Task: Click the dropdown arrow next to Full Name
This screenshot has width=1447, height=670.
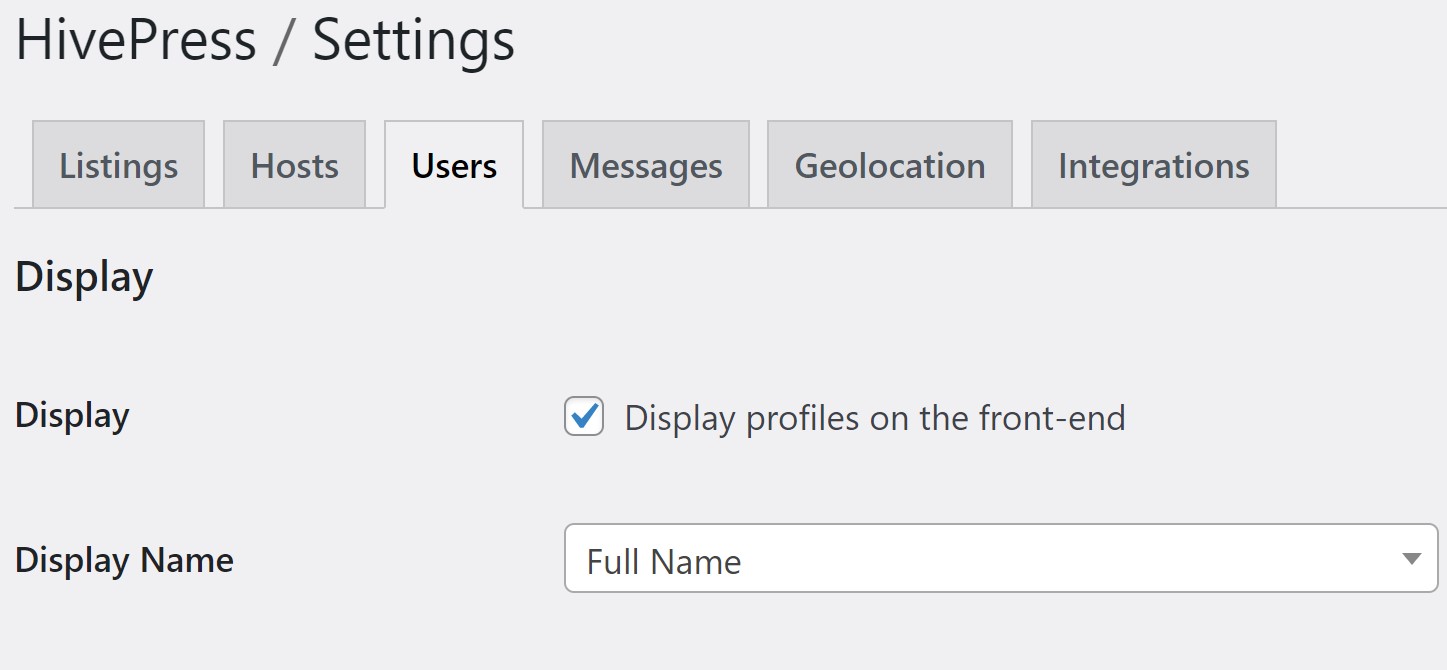Action: coord(1412,559)
